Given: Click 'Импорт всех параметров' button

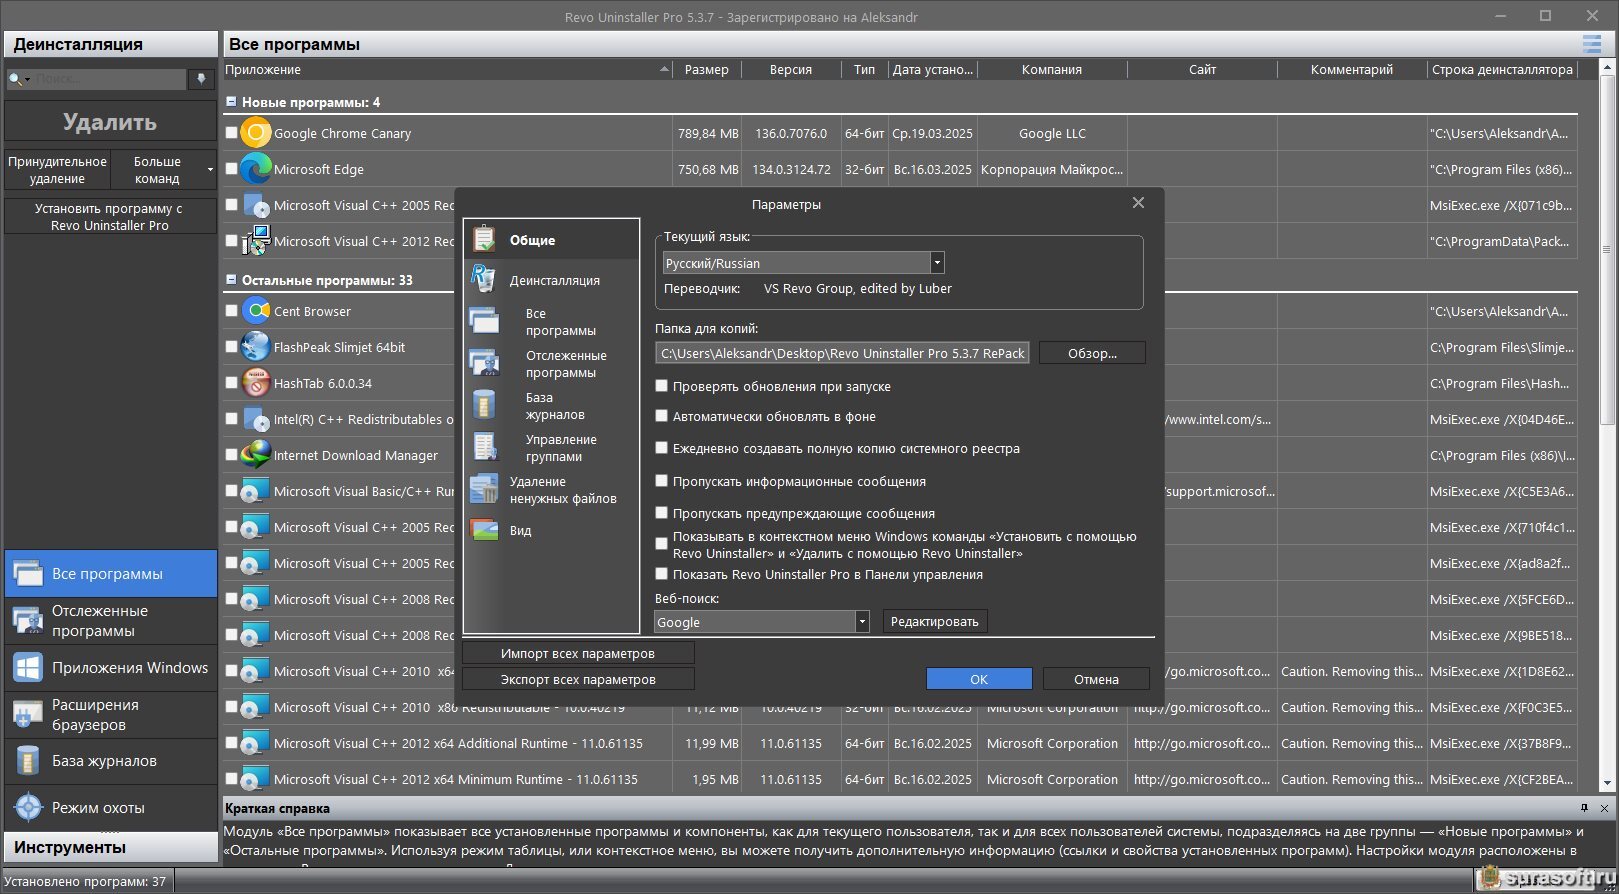Looking at the screenshot, I should point(578,653).
